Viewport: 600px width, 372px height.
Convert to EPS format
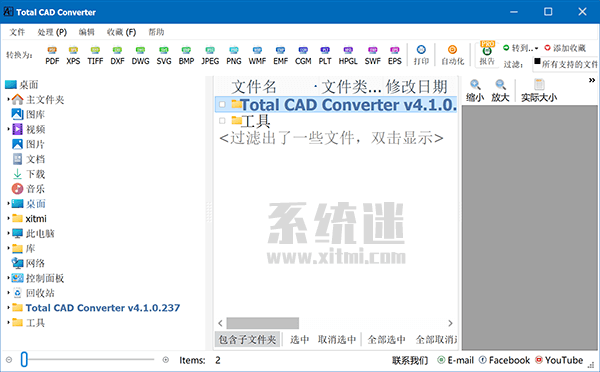pos(395,55)
